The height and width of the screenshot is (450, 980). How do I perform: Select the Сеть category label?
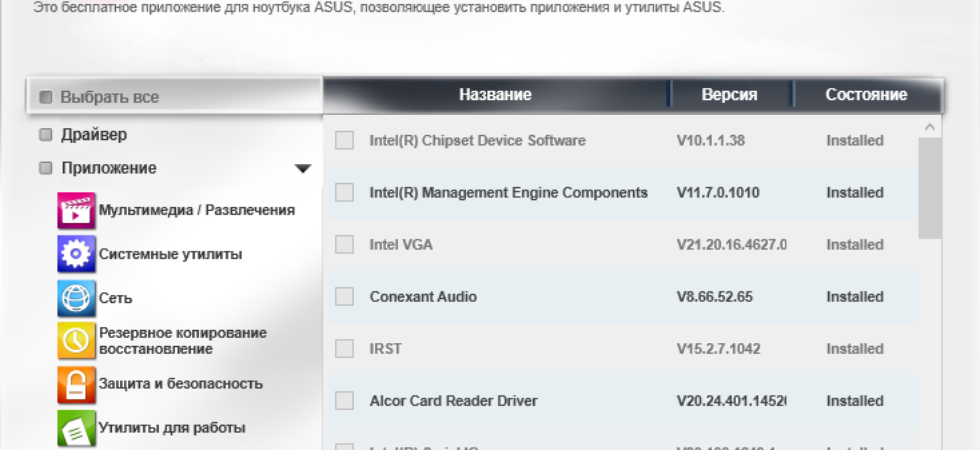point(116,298)
